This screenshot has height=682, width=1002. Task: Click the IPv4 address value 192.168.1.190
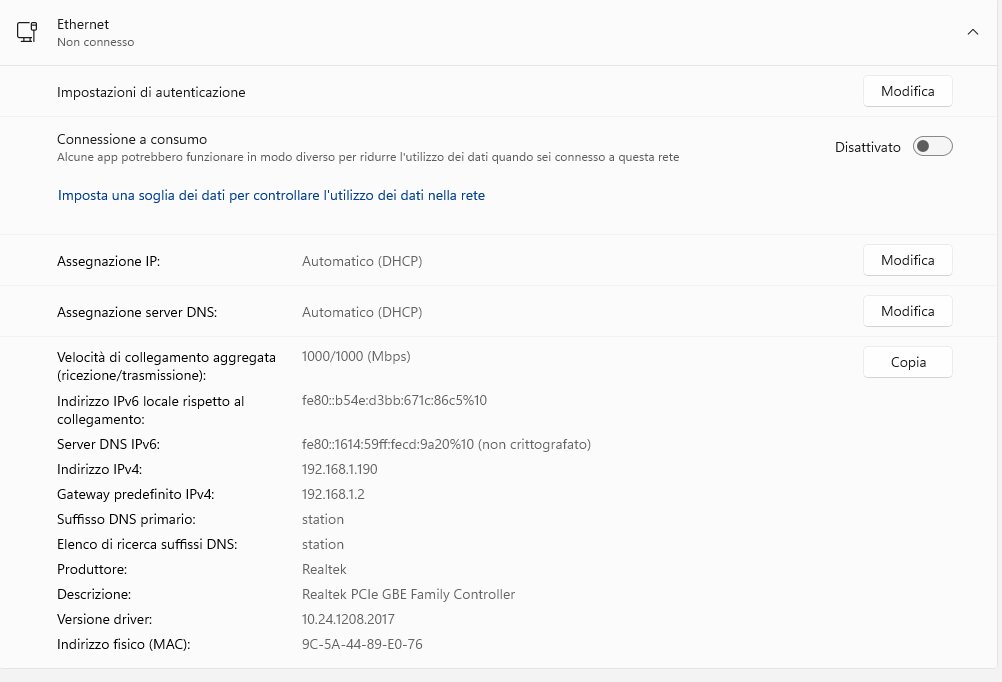[339, 469]
